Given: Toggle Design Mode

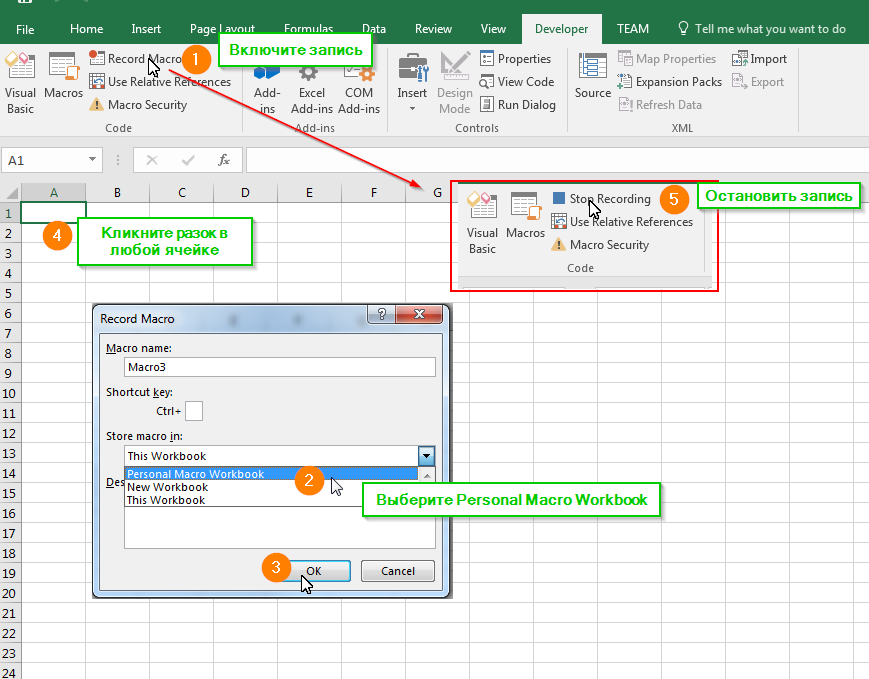Looking at the screenshot, I should coord(454,83).
